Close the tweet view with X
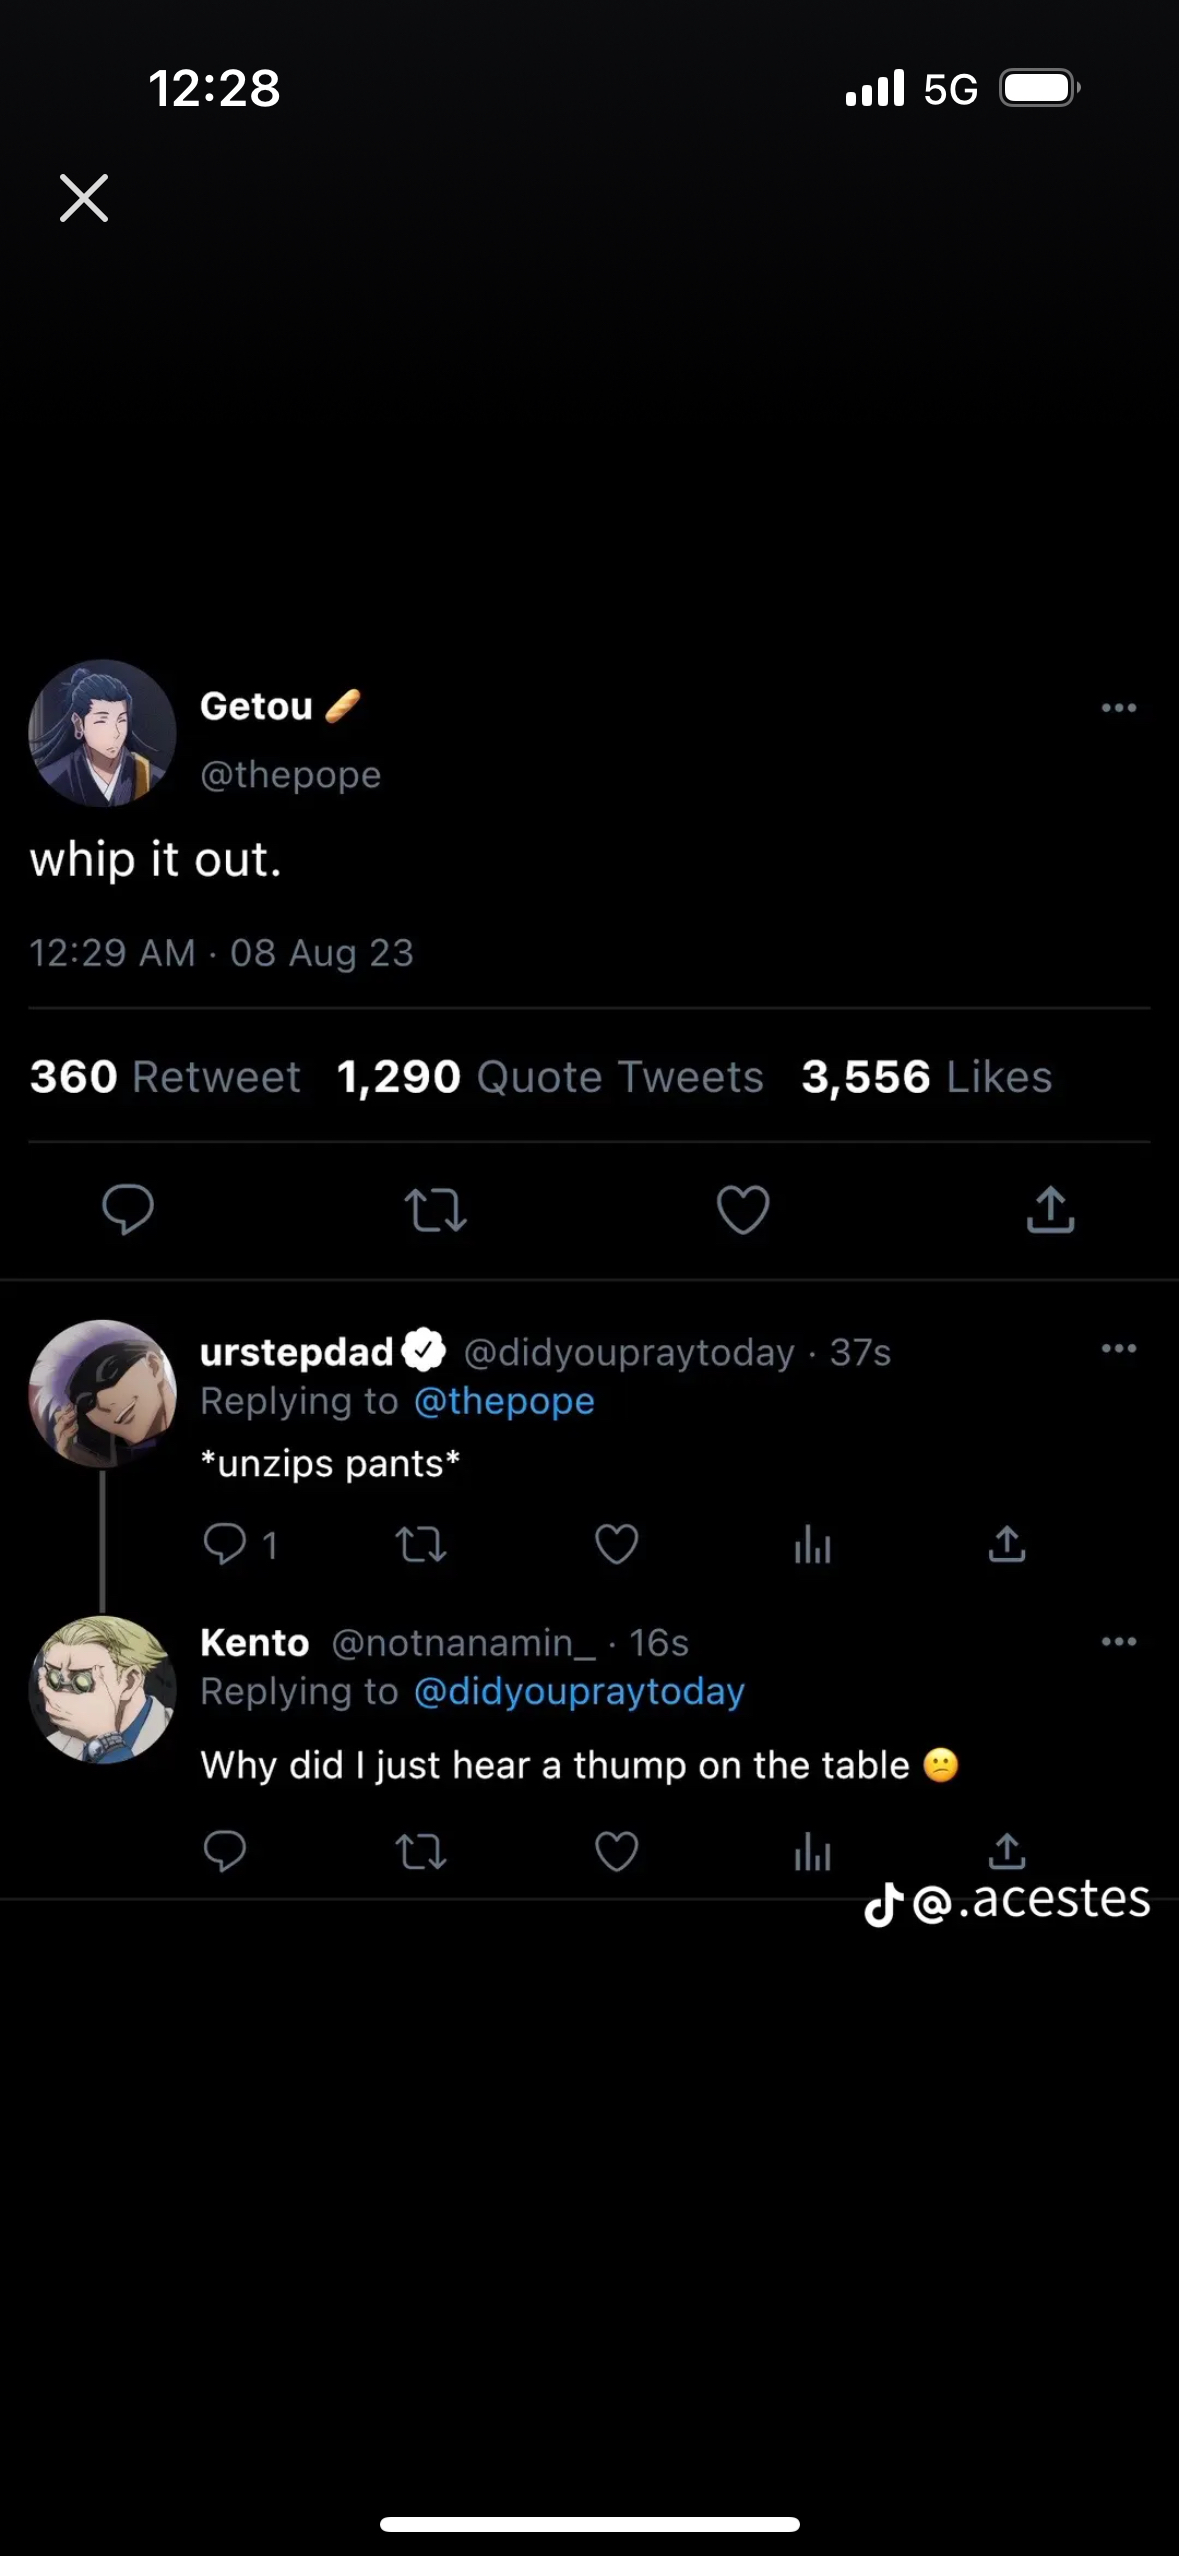Image resolution: width=1179 pixels, height=2556 pixels. (x=84, y=198)
